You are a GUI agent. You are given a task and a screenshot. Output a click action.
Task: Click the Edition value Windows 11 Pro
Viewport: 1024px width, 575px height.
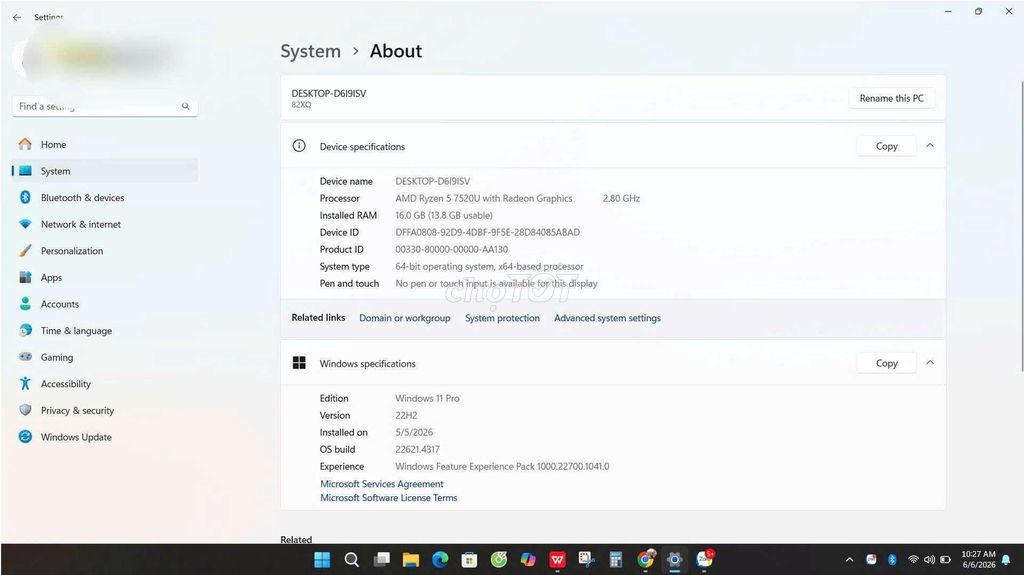pos(427,399)
